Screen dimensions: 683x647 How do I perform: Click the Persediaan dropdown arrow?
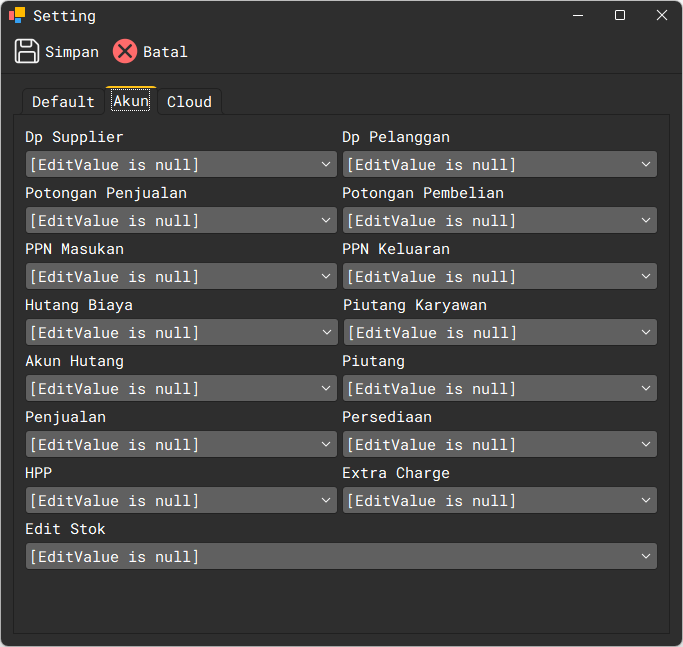click(646, 445)
